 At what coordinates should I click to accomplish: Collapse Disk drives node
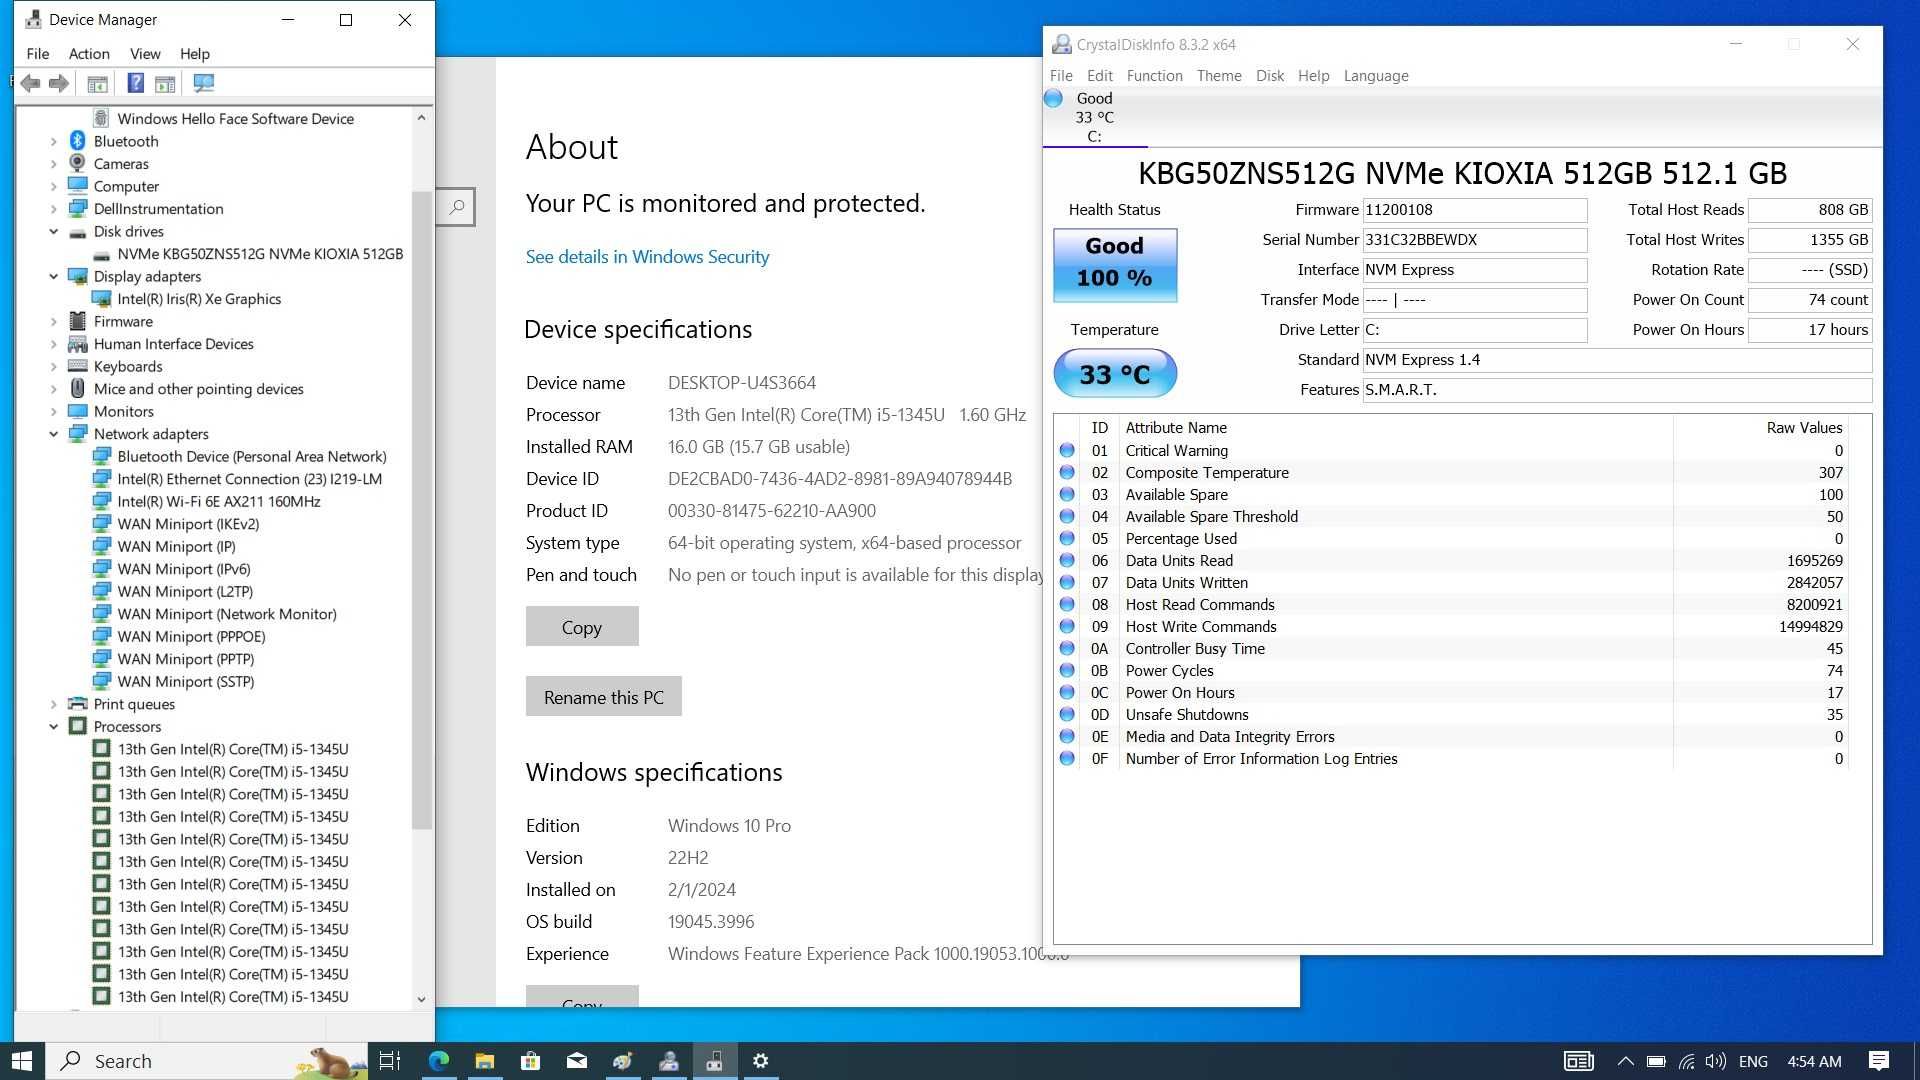(x=54, y=232)
